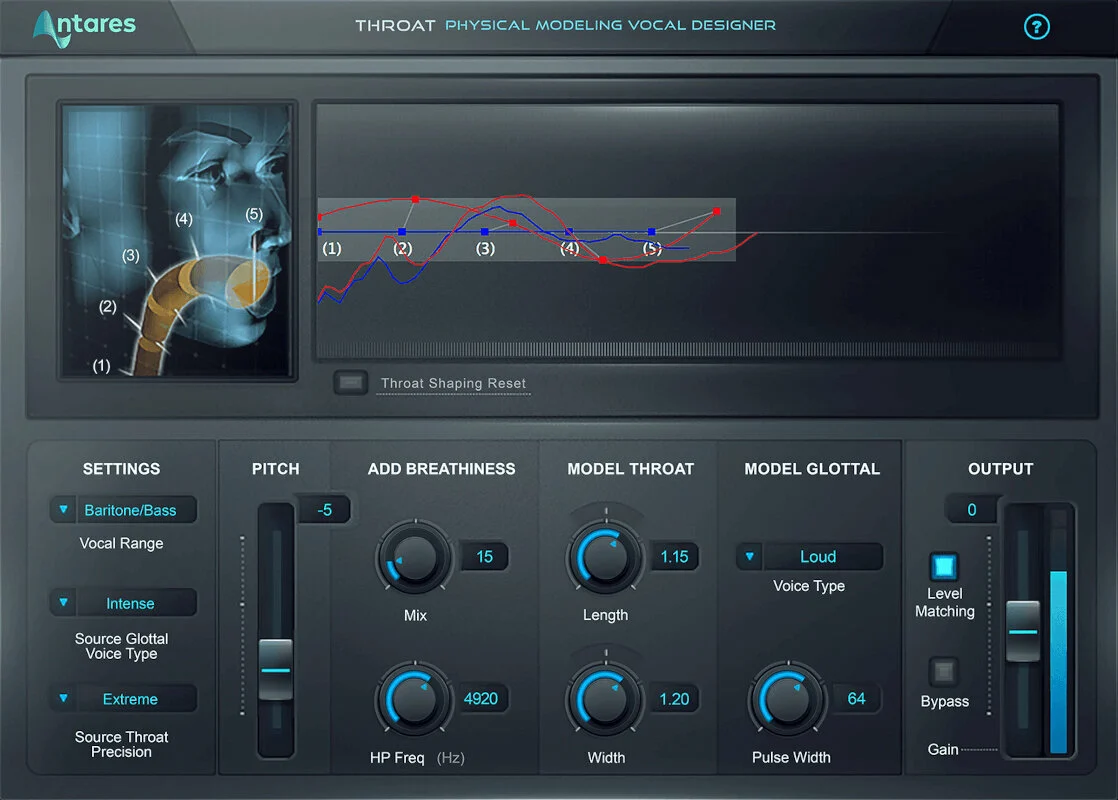Click the Pulse Width knob

[x=787, y=699]
